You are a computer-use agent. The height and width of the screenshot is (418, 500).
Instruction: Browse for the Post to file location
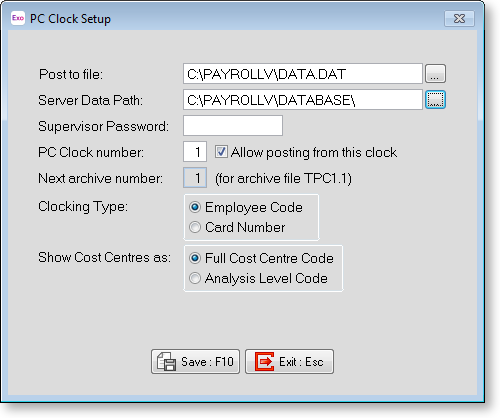(x=435, y=74)
